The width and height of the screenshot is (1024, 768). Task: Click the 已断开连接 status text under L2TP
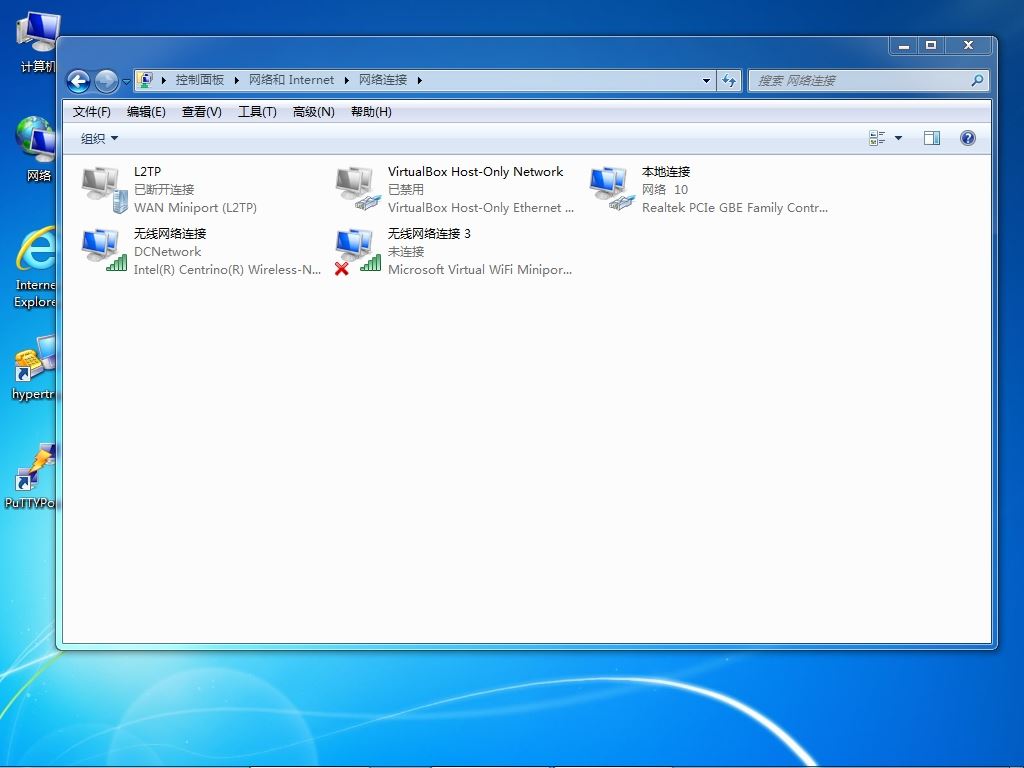(x=164, y=189)
